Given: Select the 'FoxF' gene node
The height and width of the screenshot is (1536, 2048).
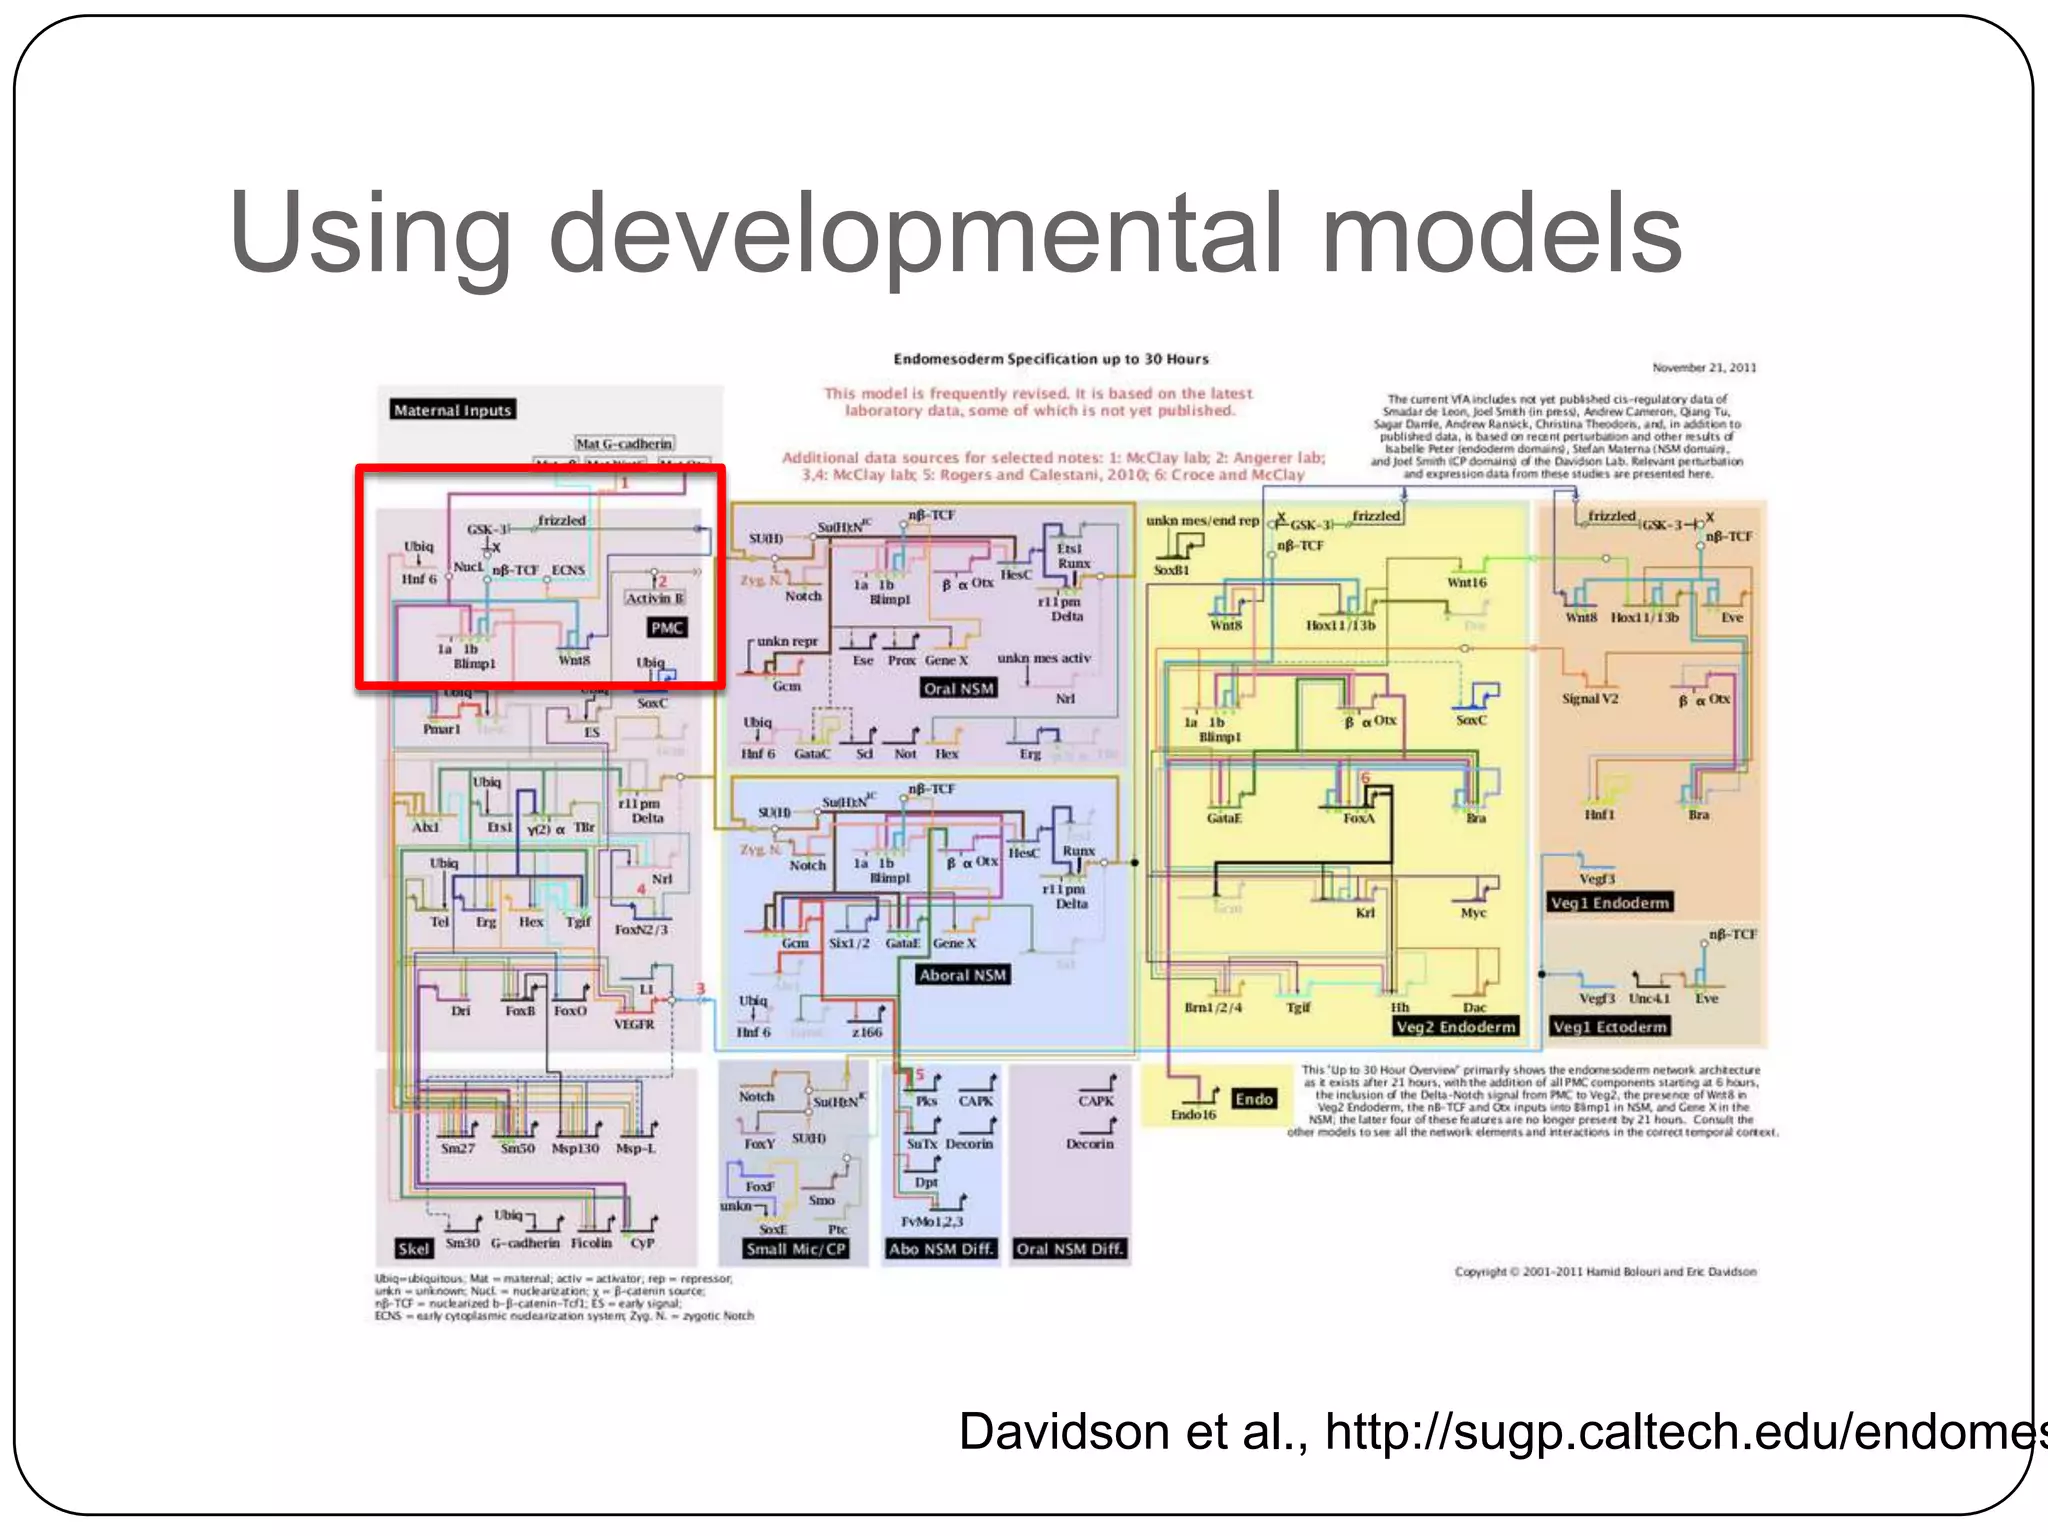Looking at the screenshot, I should (x=759, y=1187).
